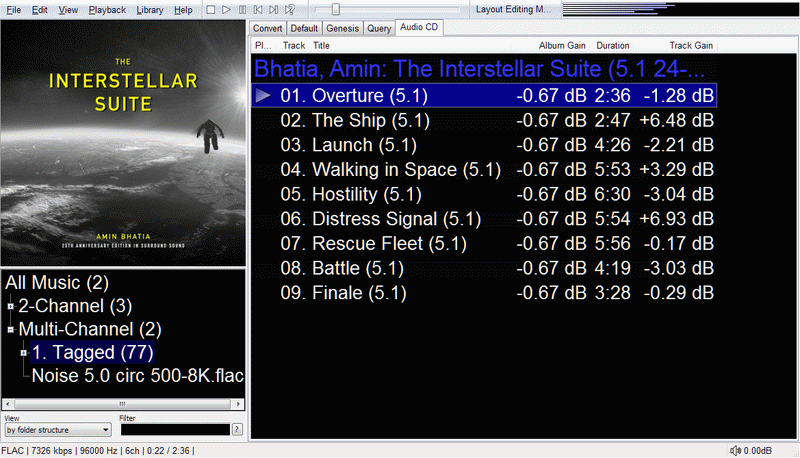The height and width of the screenshot is (458, 800).
Task: Click the Track column header
Action: (x=294, y=45)
